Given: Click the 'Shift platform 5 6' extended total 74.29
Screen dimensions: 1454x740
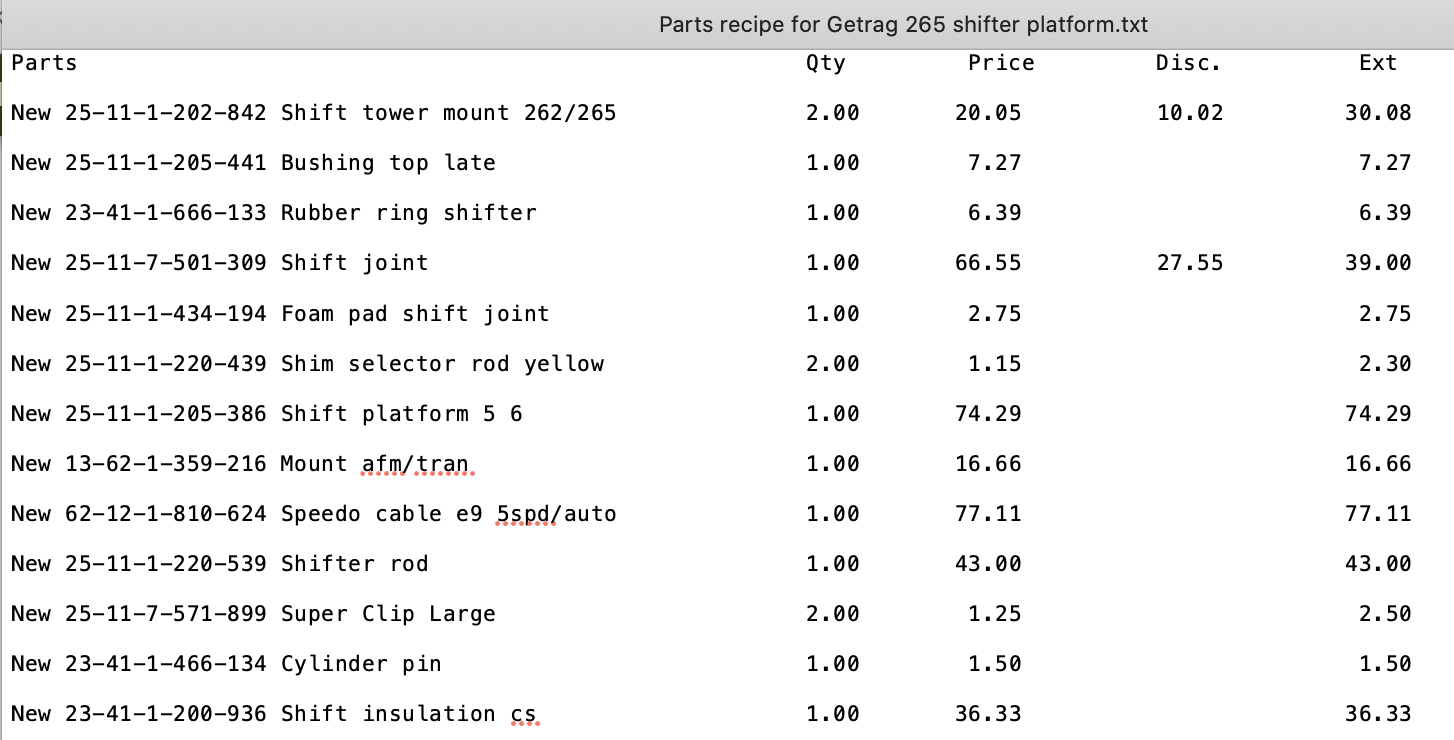Looking at the screenshot, I should tap(1378, 414).
